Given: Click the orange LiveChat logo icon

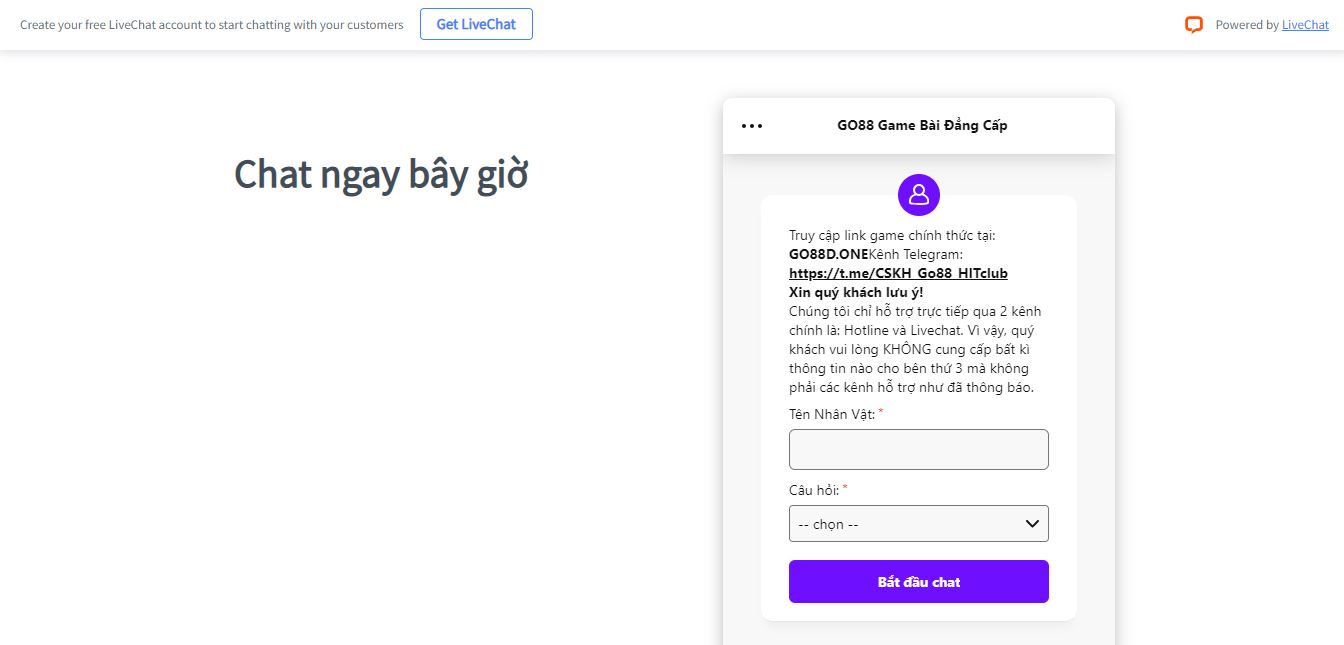Looking at the screenshot, I should (1193, 25).
